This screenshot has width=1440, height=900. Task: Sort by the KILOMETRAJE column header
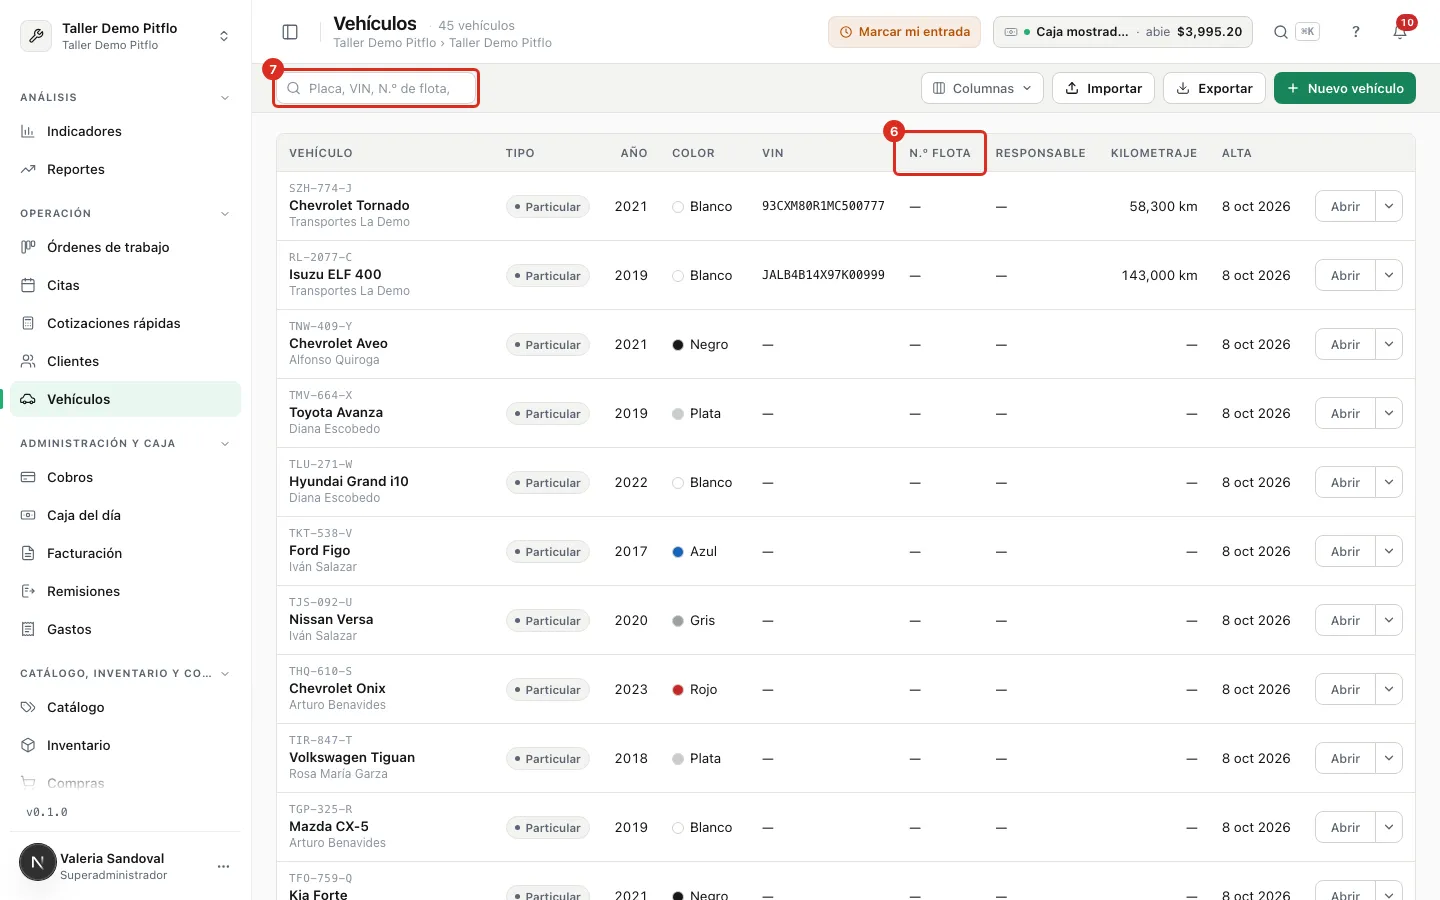1153,153
